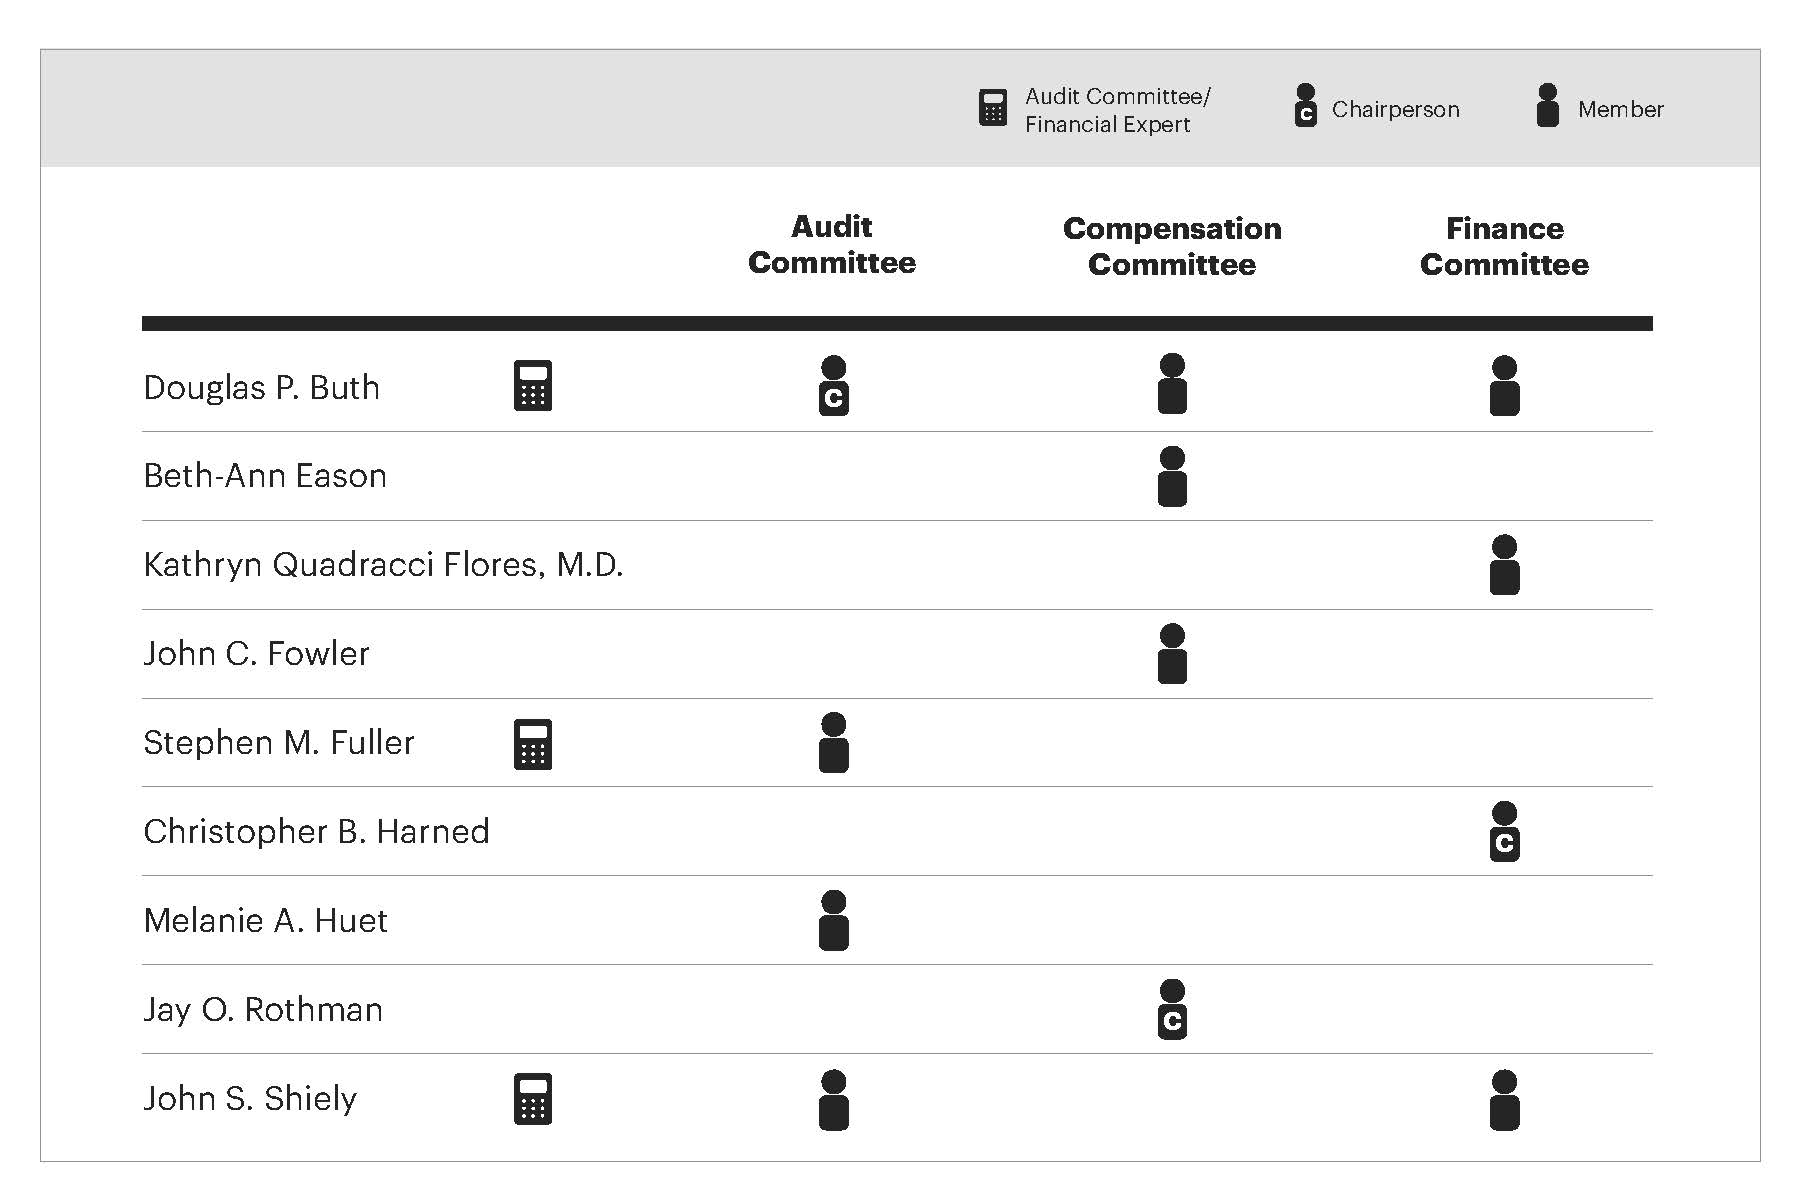1800x1200 pixels.
Task: Click Rothman's Compensation Committee chairperson icon
Action: click(x=1172, y=1010)
